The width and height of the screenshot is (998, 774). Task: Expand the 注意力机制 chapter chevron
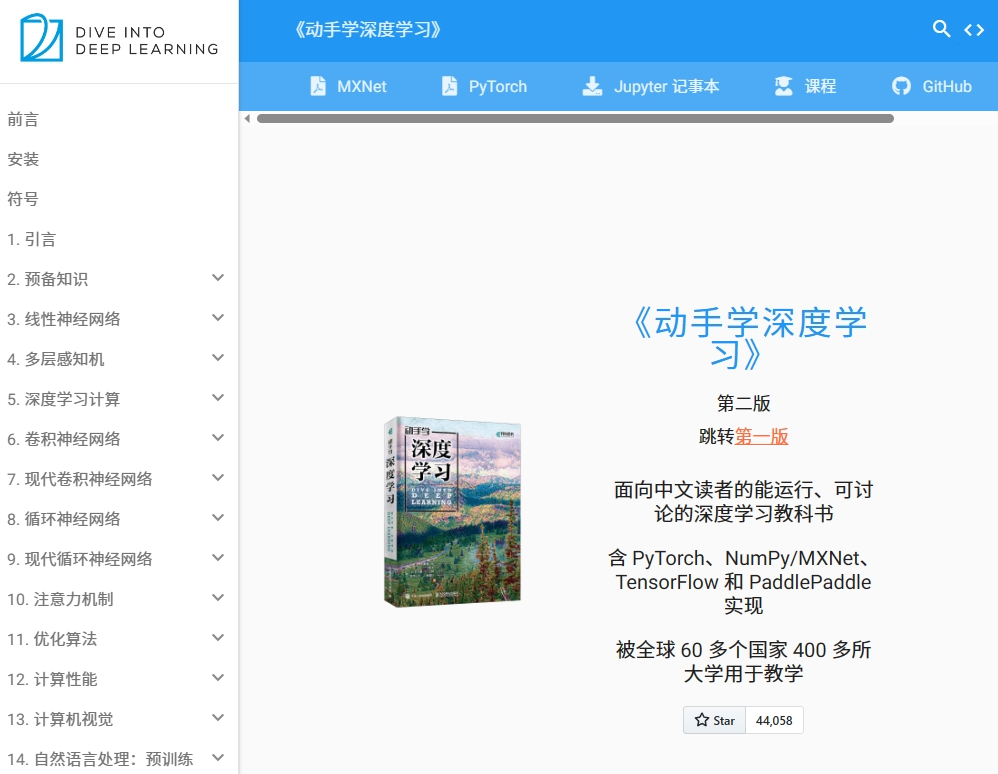pyautogui.click(x=218, y=598)
